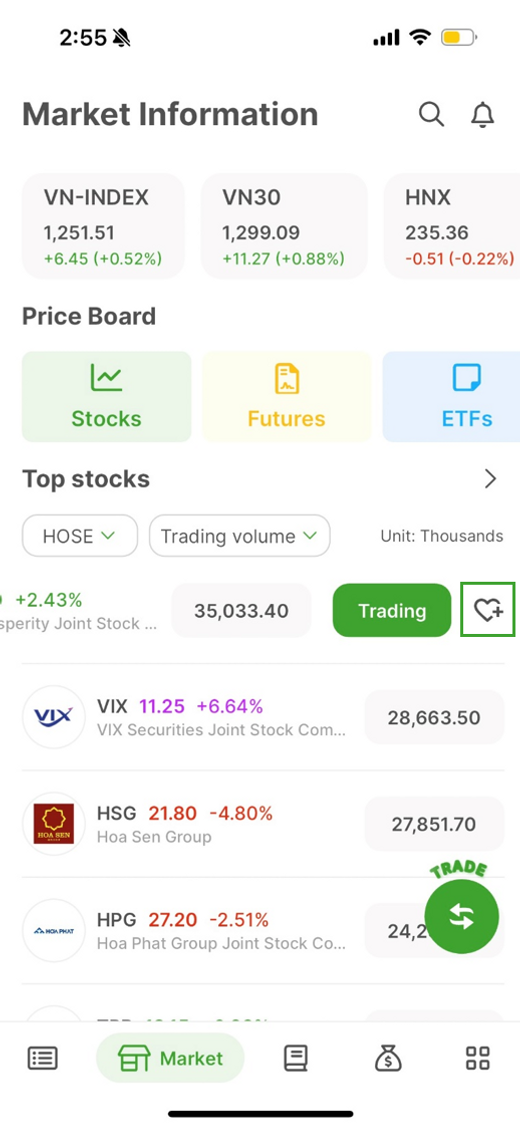
Task: Open the Stocks price board tile
Action: coord(107,397)
